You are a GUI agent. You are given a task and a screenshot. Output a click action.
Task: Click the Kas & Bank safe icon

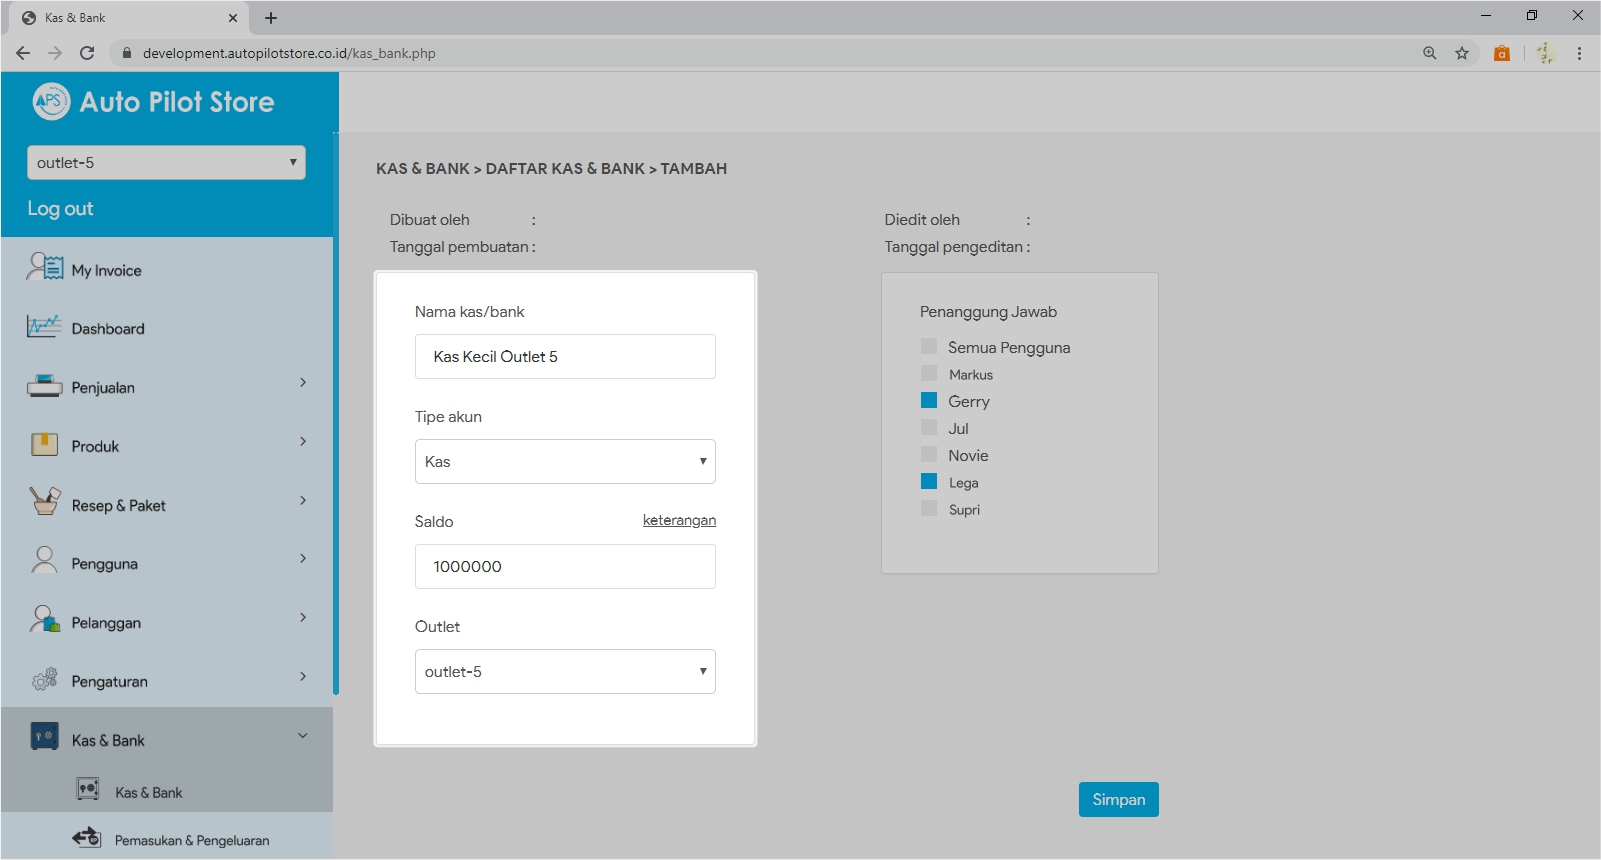pyautogui.click(x=45, y=737)
